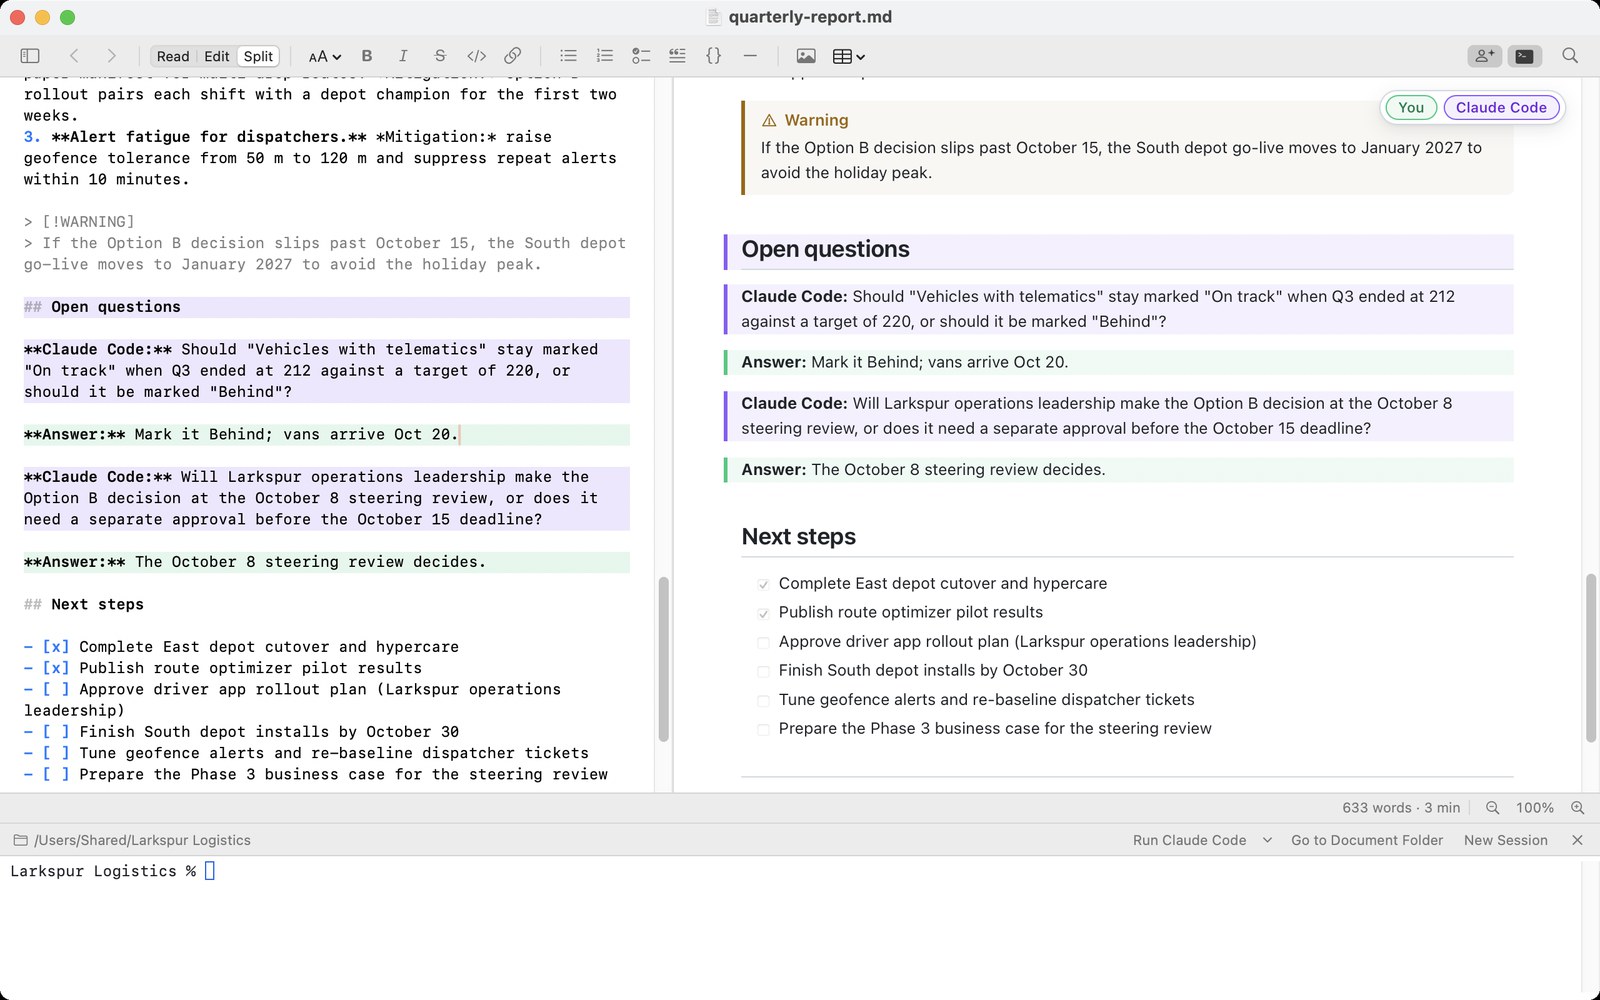The width and height of the screenshot is (1600, 1000).
Task: Check Prepare the Phase 3 business case
Action: tap(763, 729)
